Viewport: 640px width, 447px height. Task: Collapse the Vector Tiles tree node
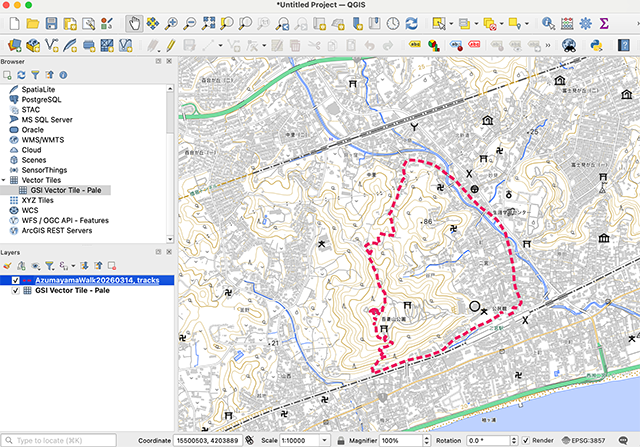tap(4, 180)
